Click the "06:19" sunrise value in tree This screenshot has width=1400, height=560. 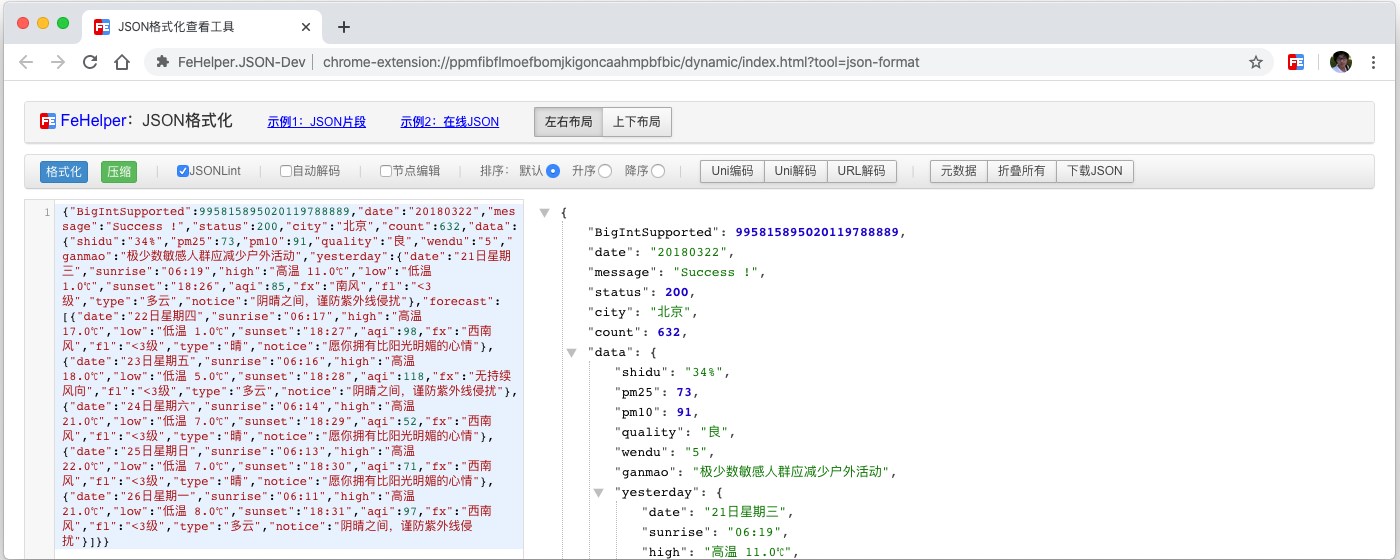pos(756,532)
